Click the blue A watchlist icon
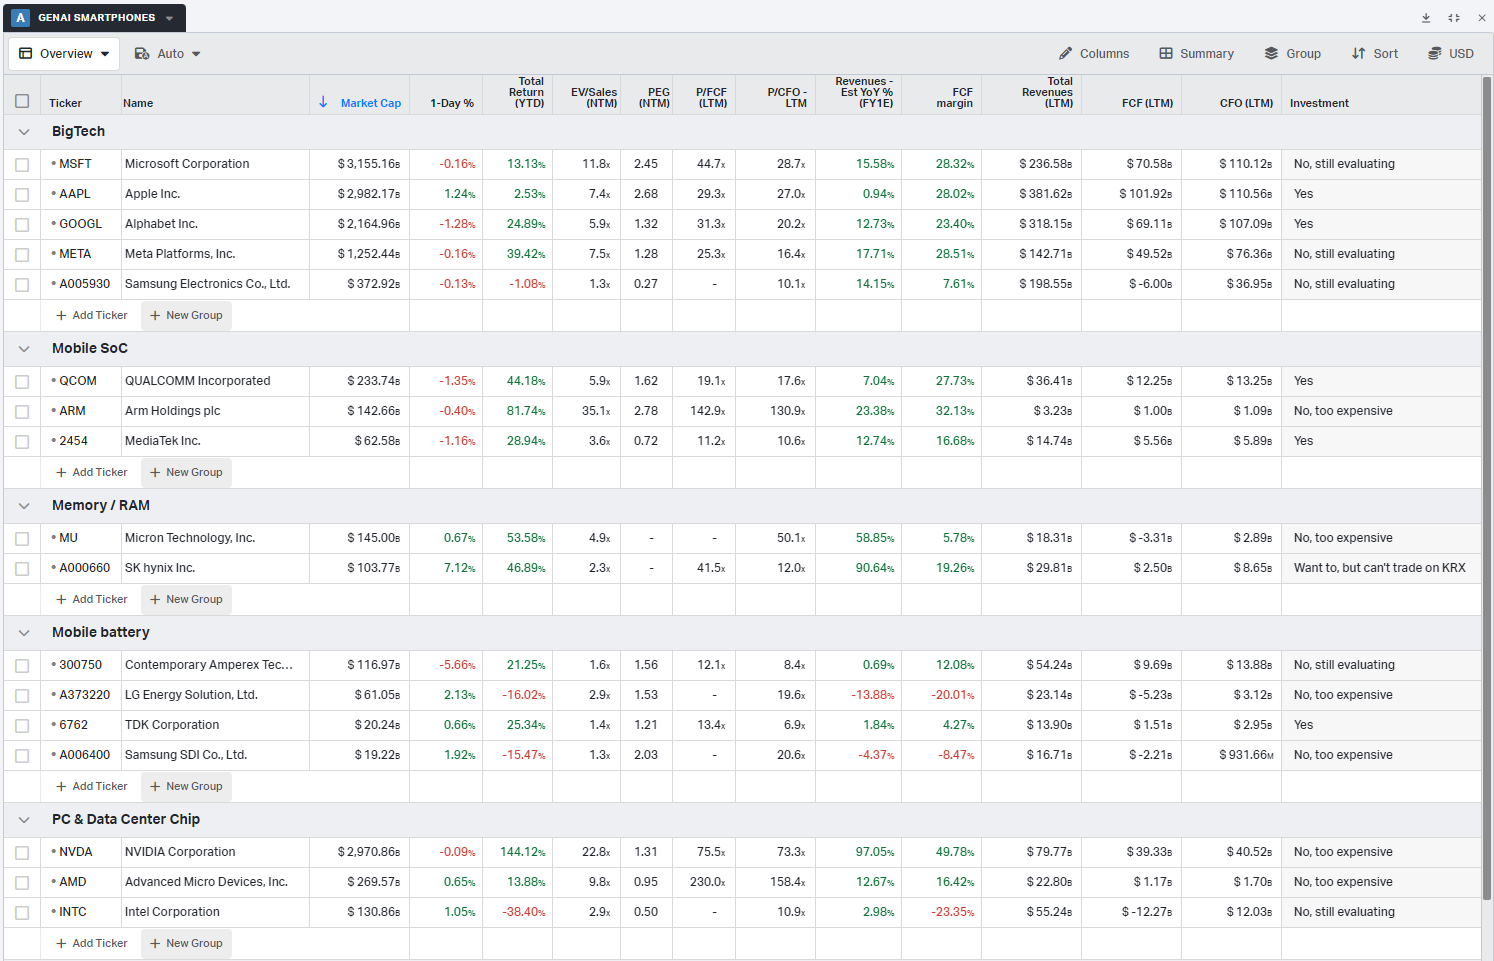 pos(20,18)
